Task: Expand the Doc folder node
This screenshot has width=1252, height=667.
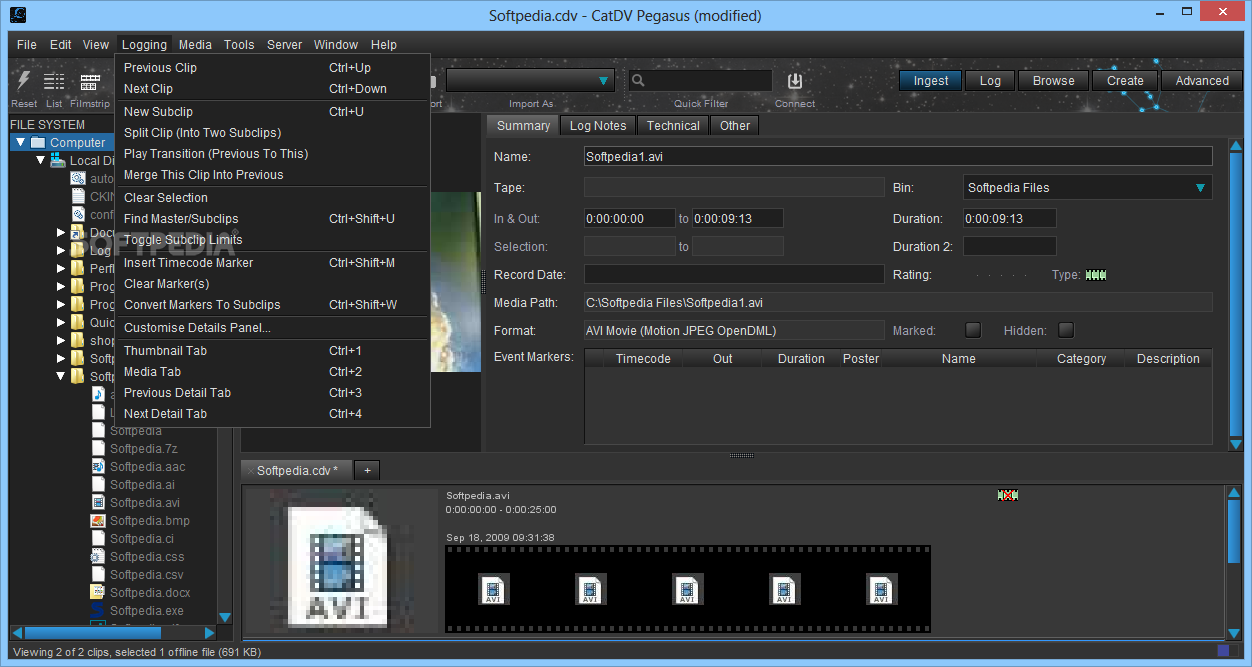Action: (x=61, y=233)
